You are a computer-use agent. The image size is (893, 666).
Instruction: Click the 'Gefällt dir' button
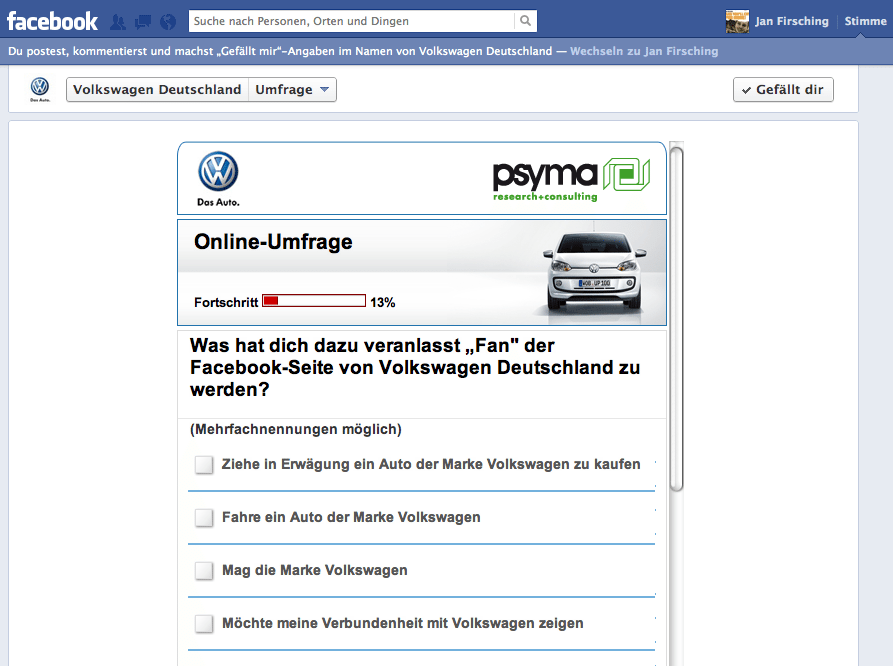coord(783,89)
